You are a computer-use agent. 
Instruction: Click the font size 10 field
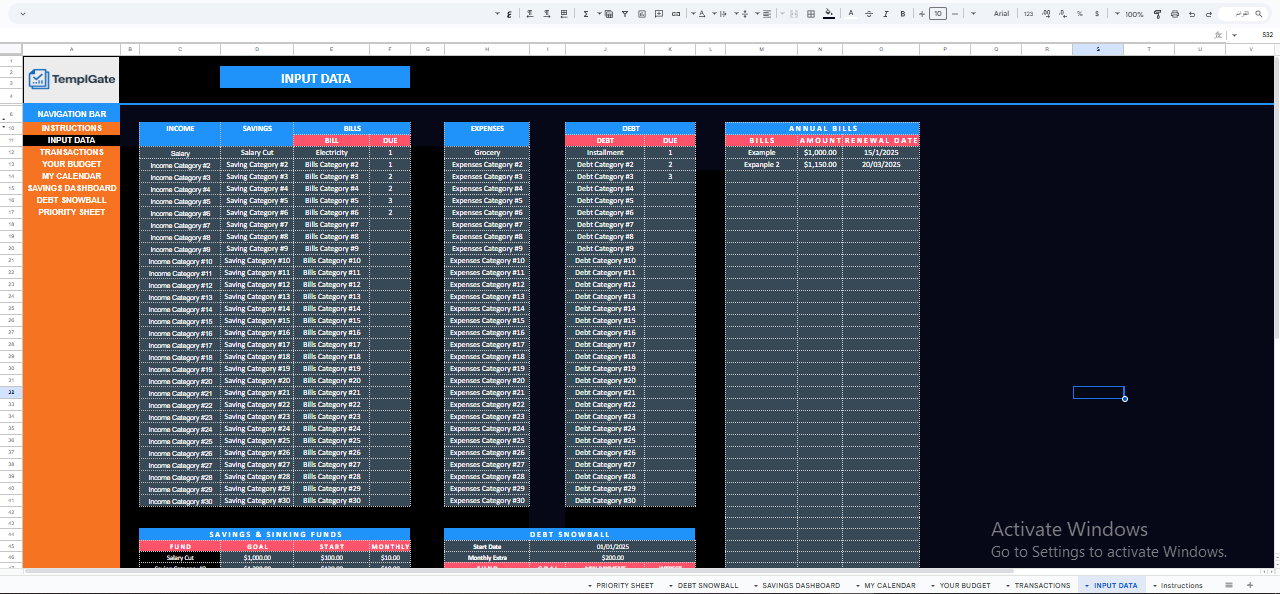click(x=937, y=14)
